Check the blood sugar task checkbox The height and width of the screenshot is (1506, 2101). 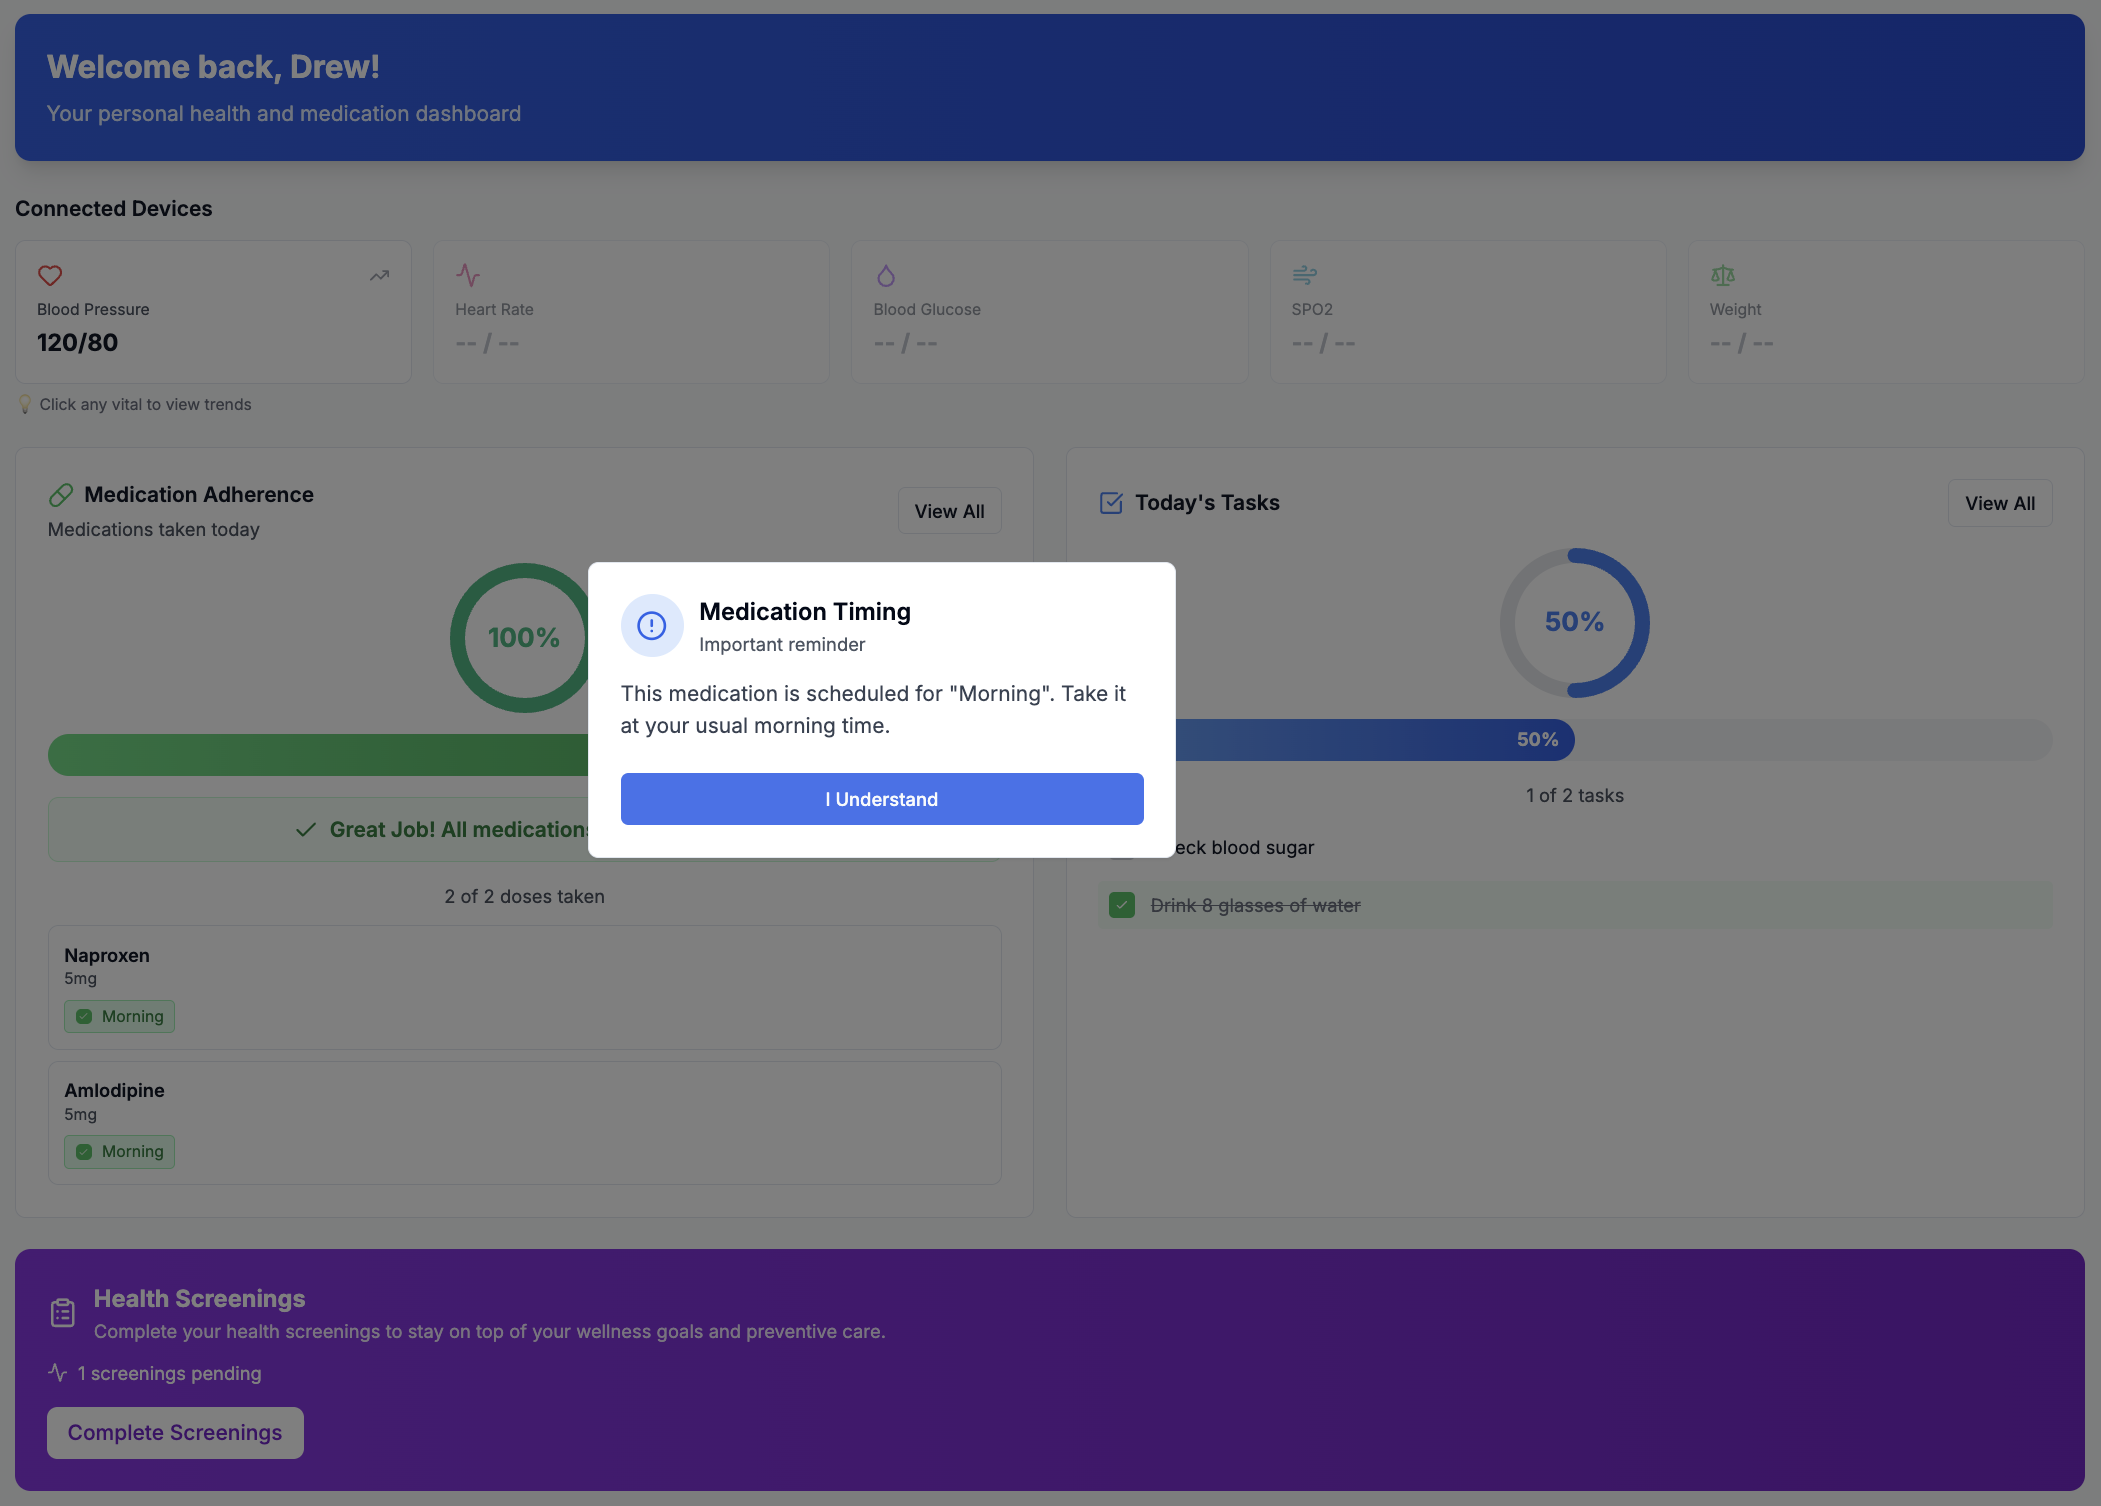[1123, 847]
